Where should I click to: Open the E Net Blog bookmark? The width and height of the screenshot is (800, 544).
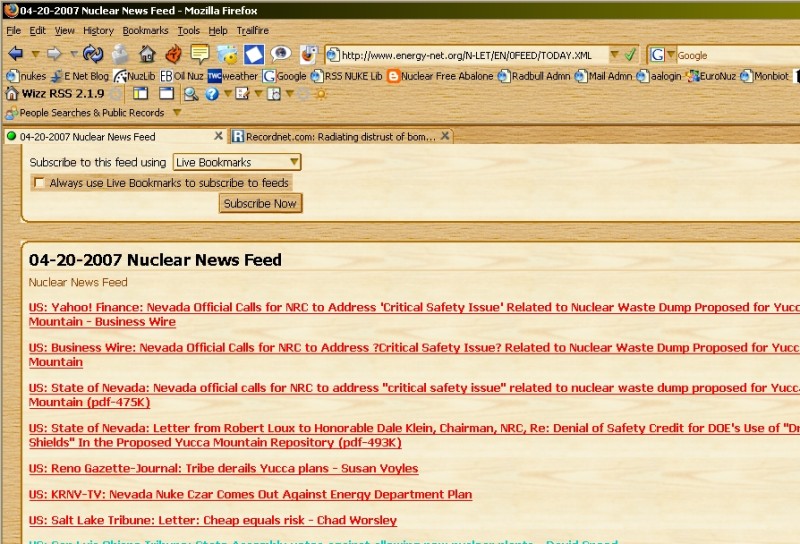[80, 76]
